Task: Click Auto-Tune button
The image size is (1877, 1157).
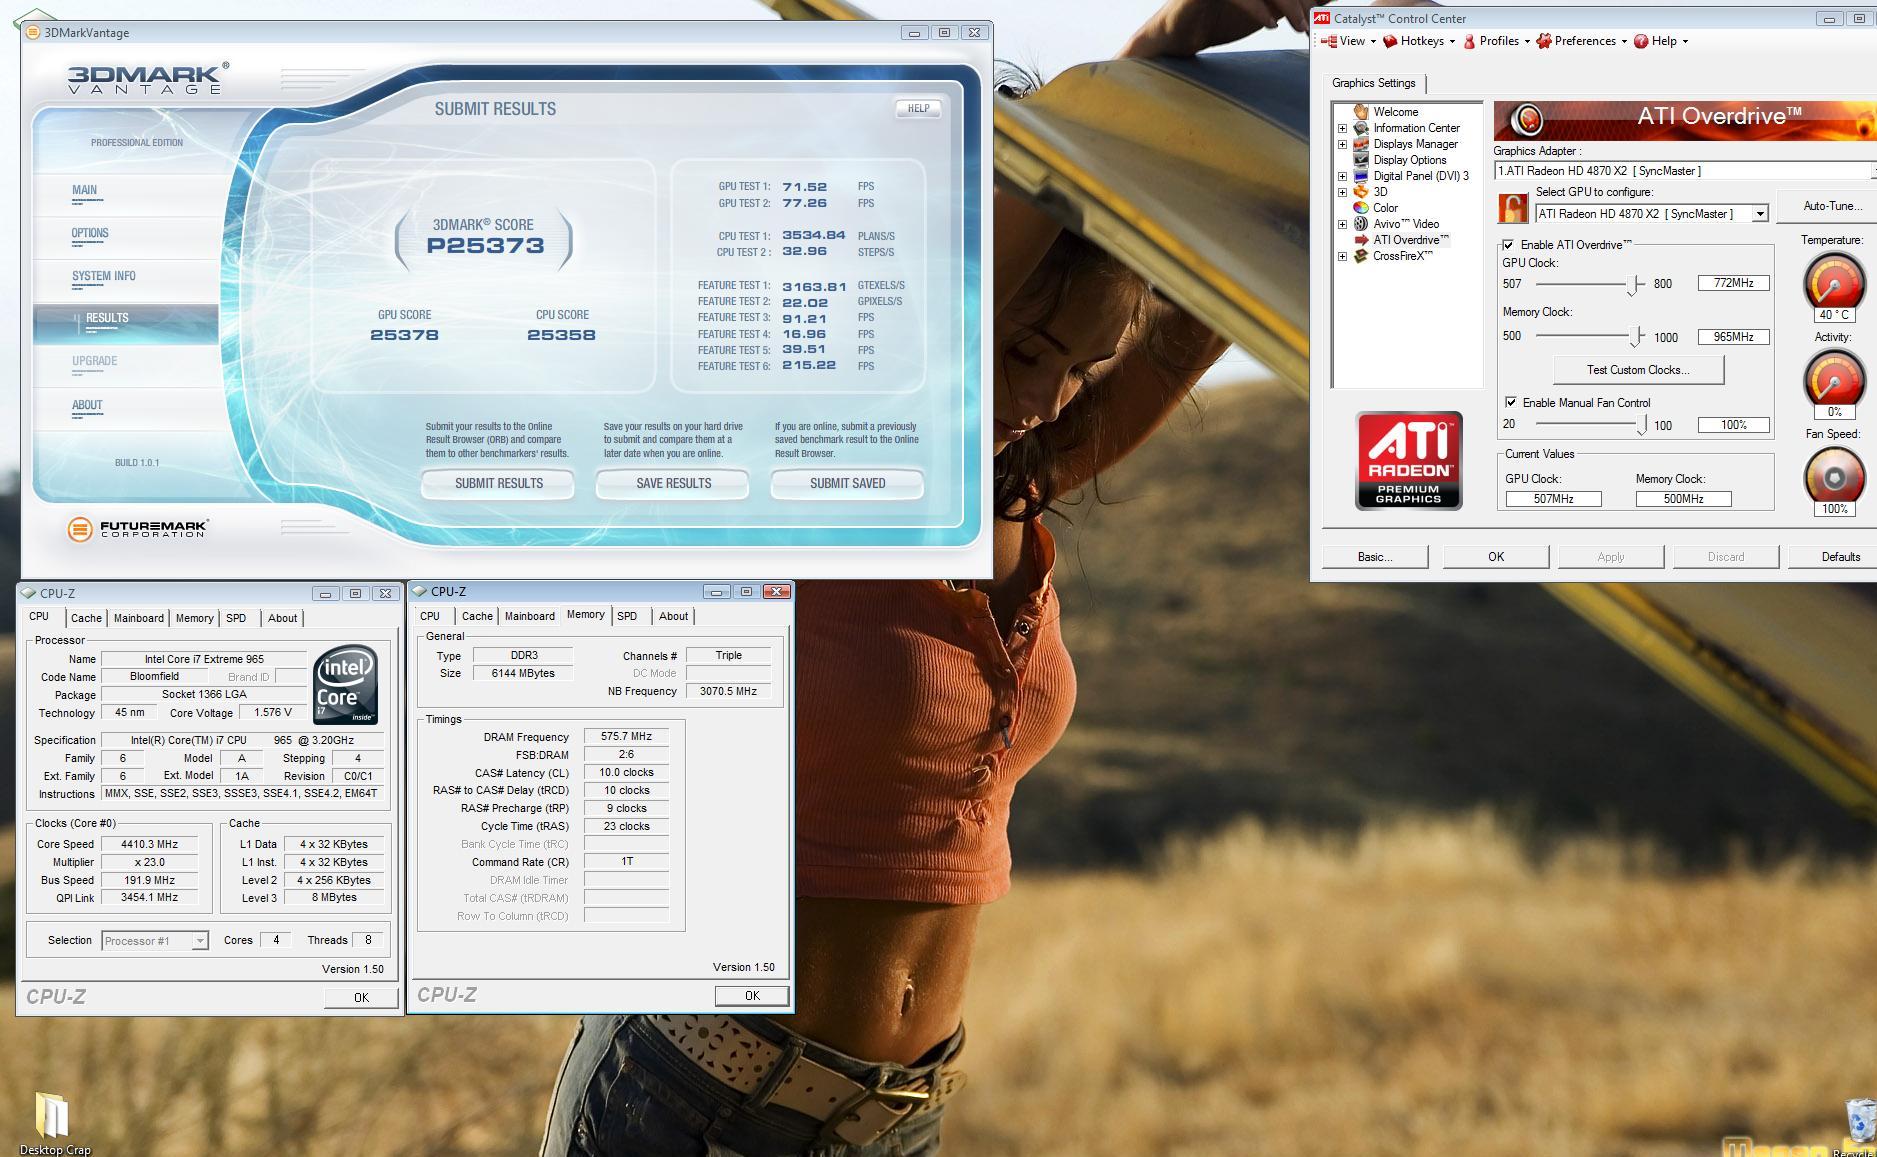Action: click(1832, 206)
